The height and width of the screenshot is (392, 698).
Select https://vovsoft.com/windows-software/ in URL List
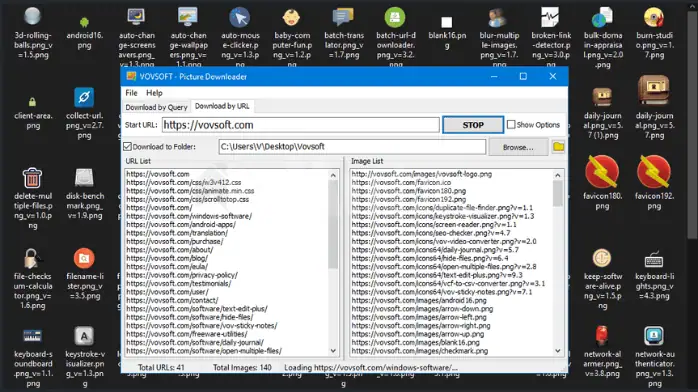[189, 216]
